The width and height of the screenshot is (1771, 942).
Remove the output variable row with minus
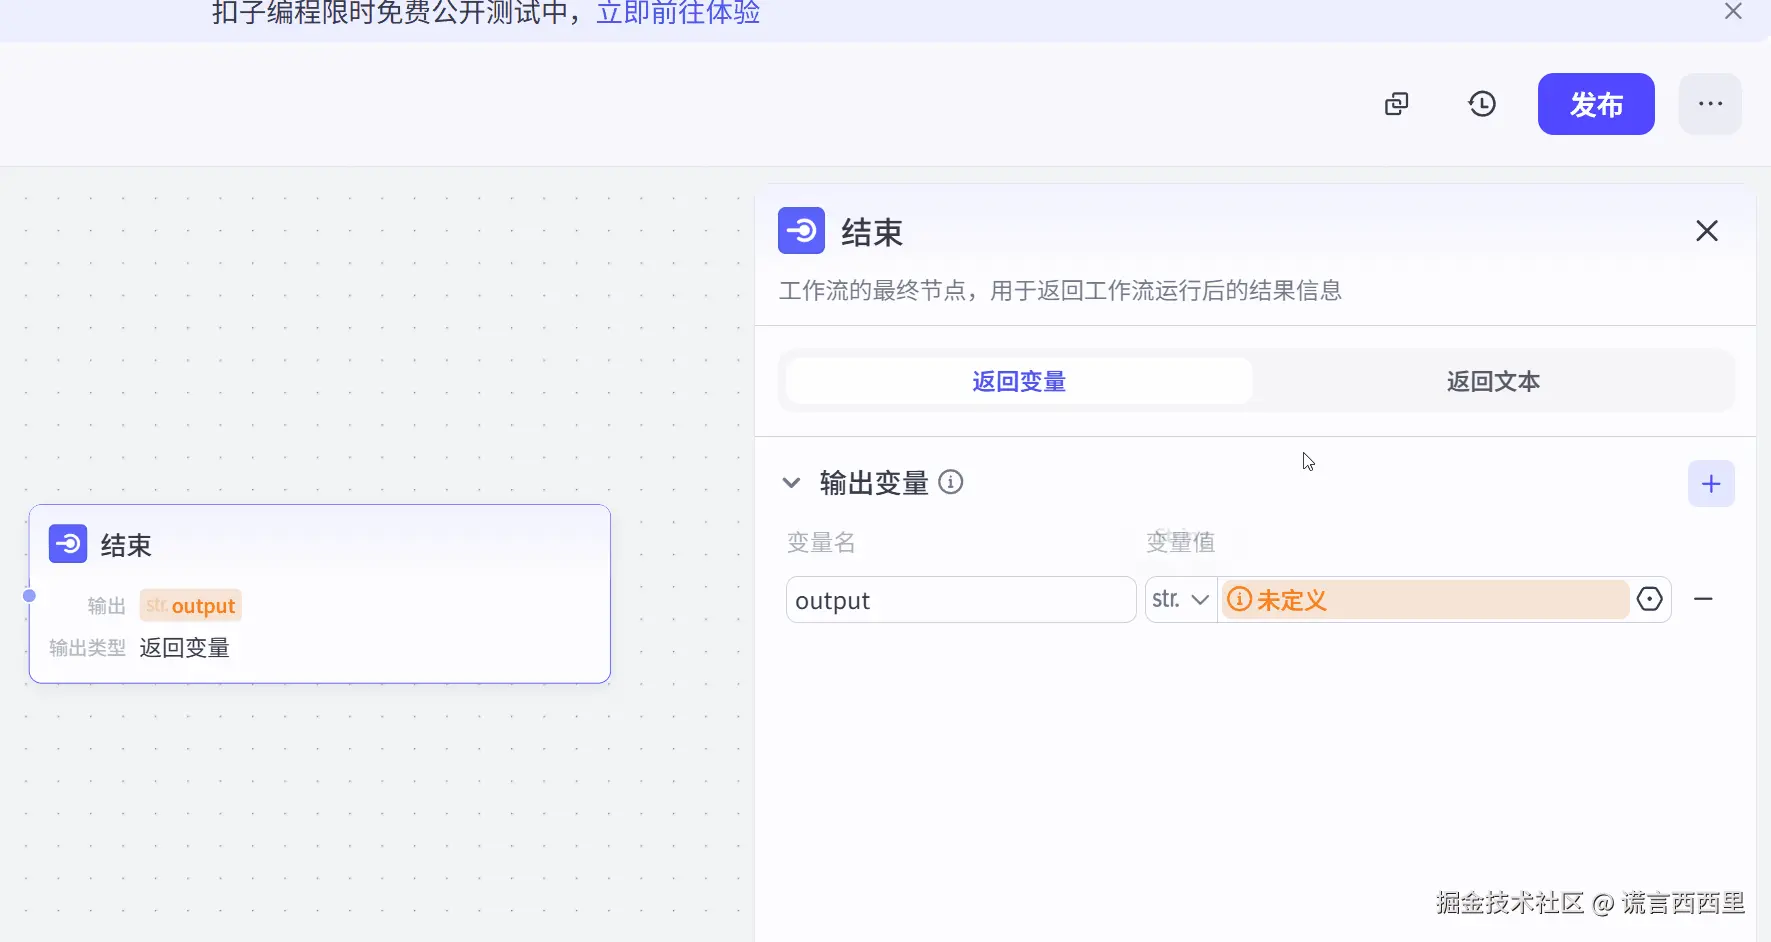(1703, 599)
